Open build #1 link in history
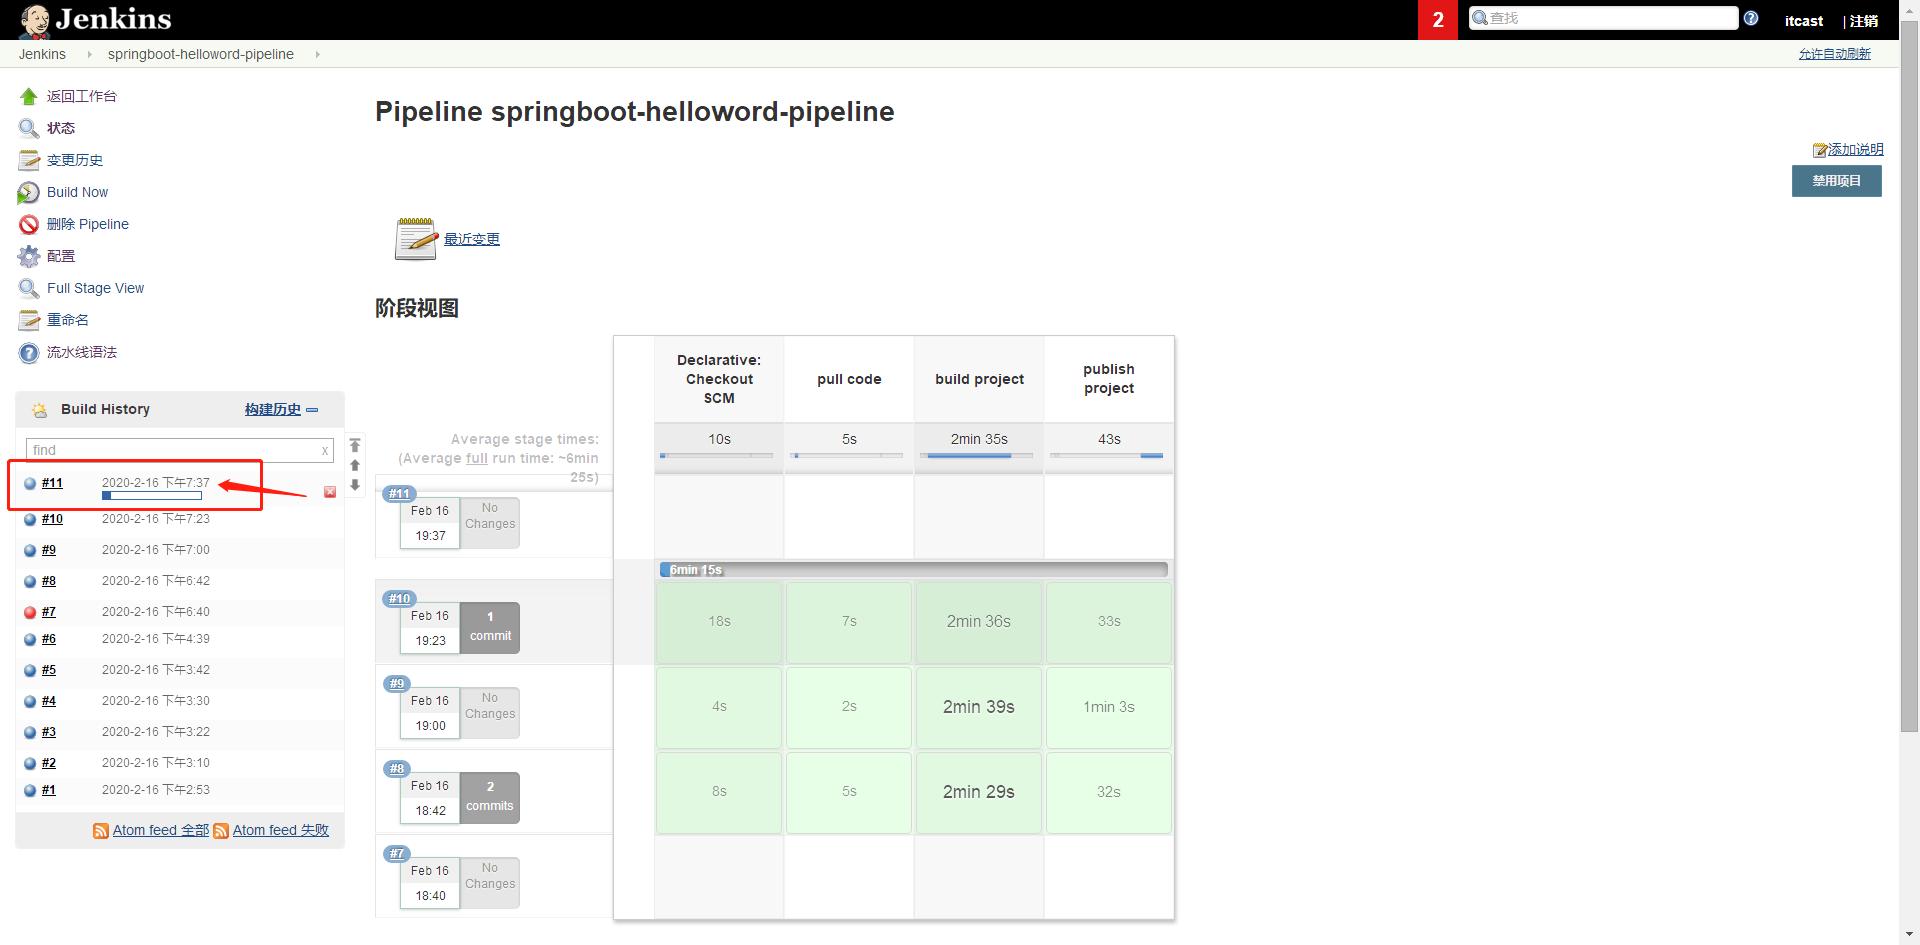 point(49,790)
